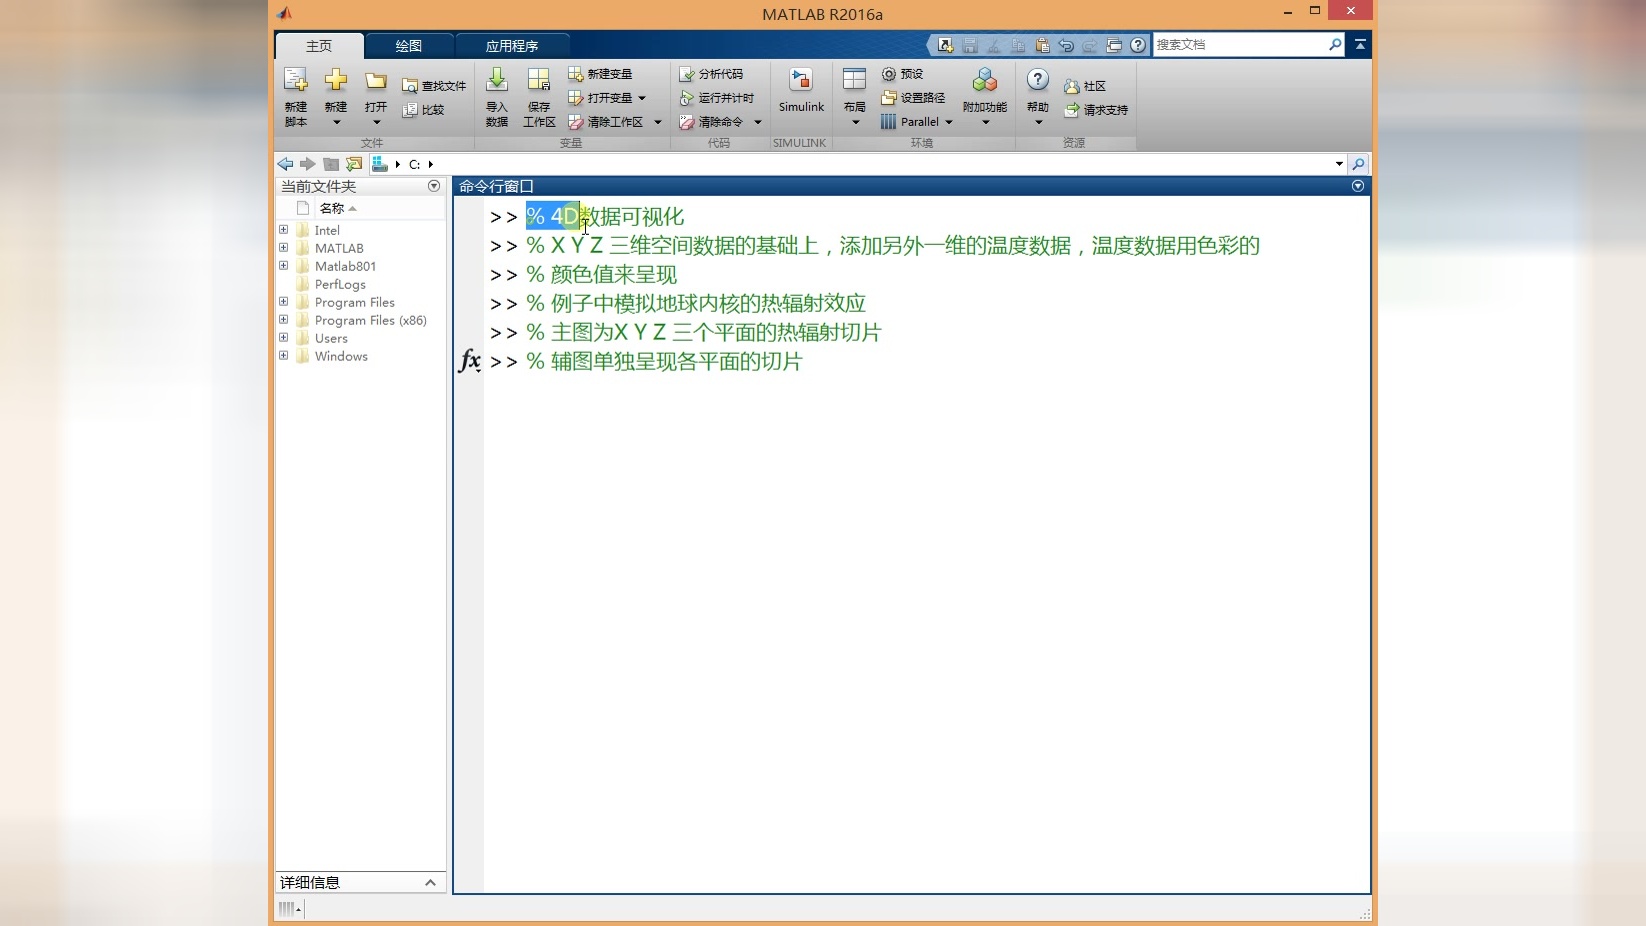Click the 搜索文档 search field
Screen dimensions: 1646x926
coord(1240,45)
